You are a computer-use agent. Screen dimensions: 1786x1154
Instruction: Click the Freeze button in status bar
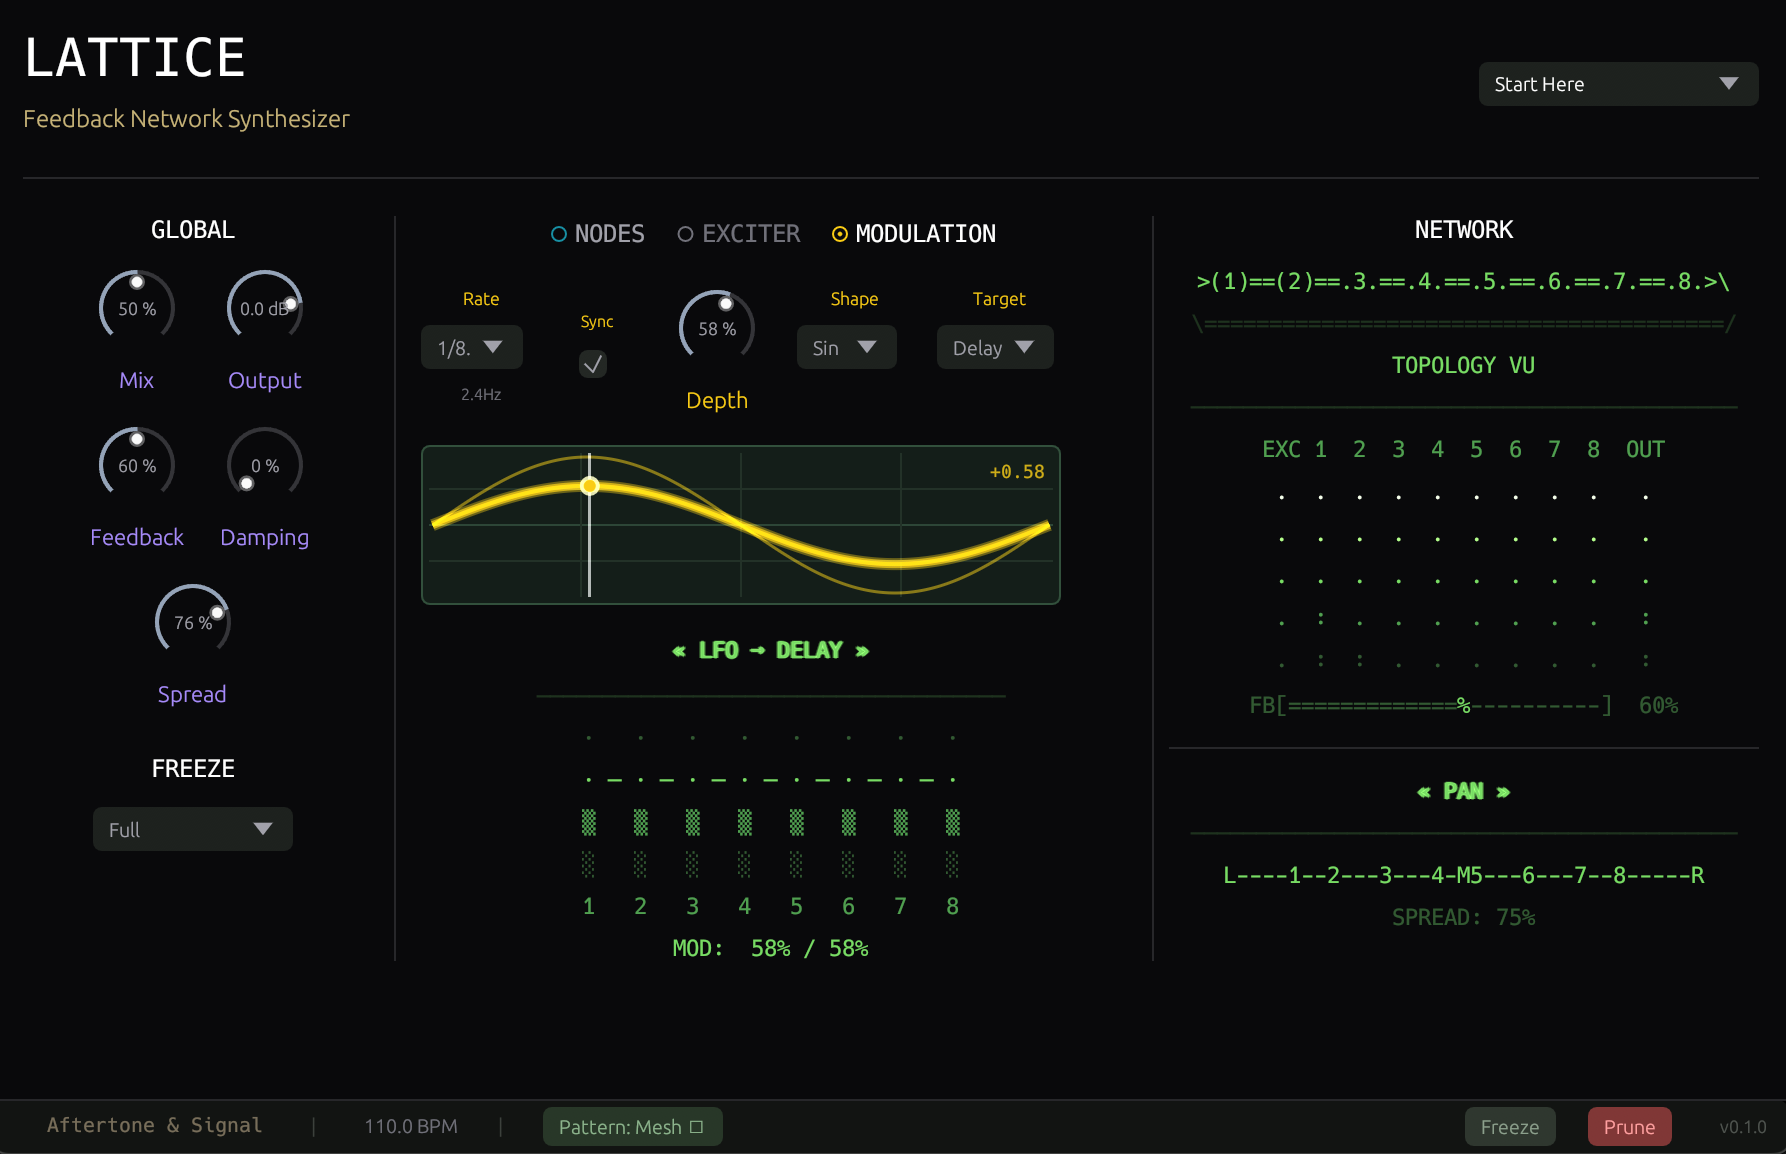1509,1126
